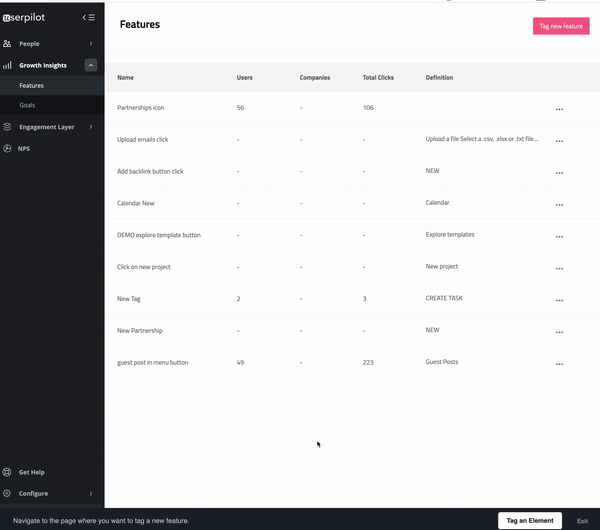Select Goals in the sidebar
Screen dimensions: 600x530
(x=27, y=104)
